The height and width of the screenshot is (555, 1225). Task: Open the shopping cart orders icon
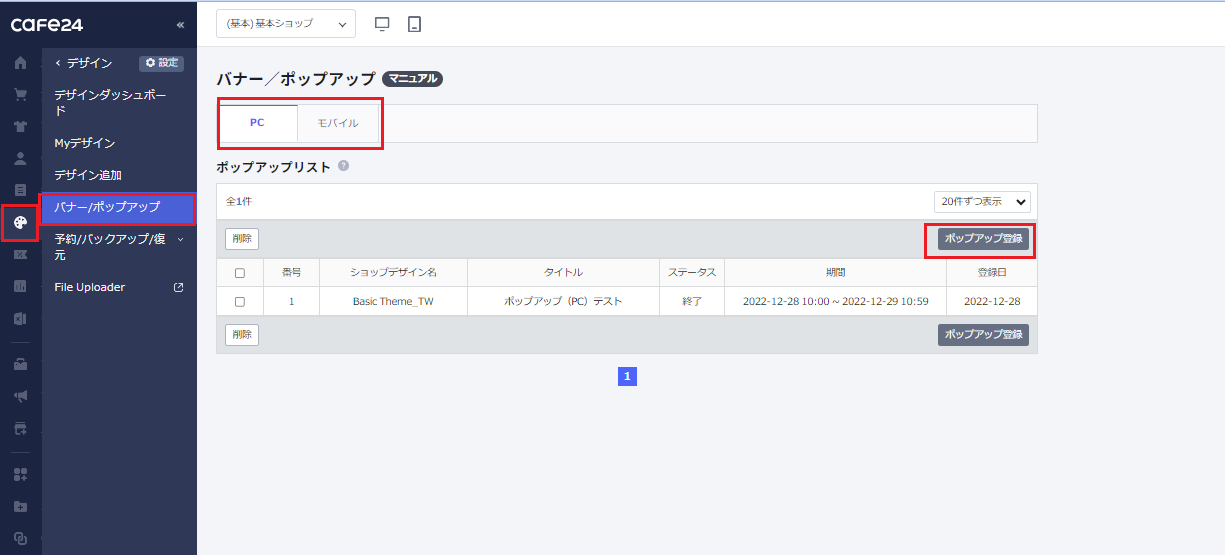20,95
